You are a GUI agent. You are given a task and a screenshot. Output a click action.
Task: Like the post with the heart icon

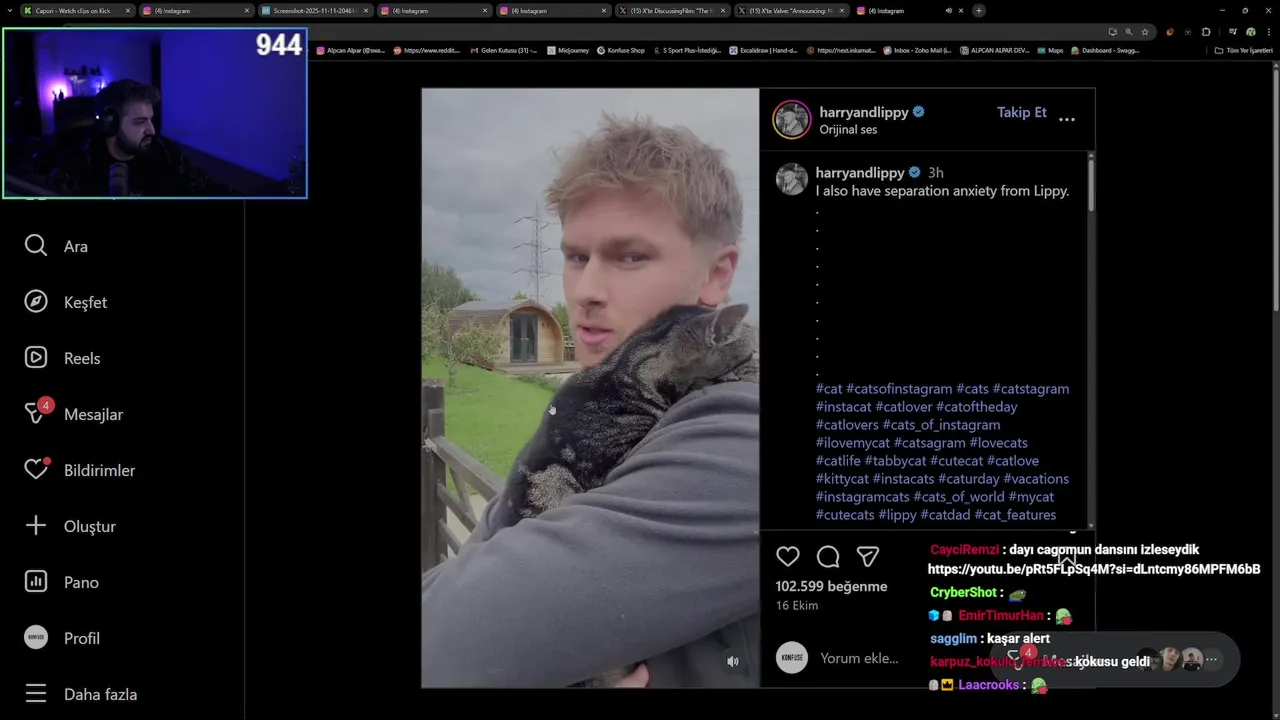coord(788,557)
